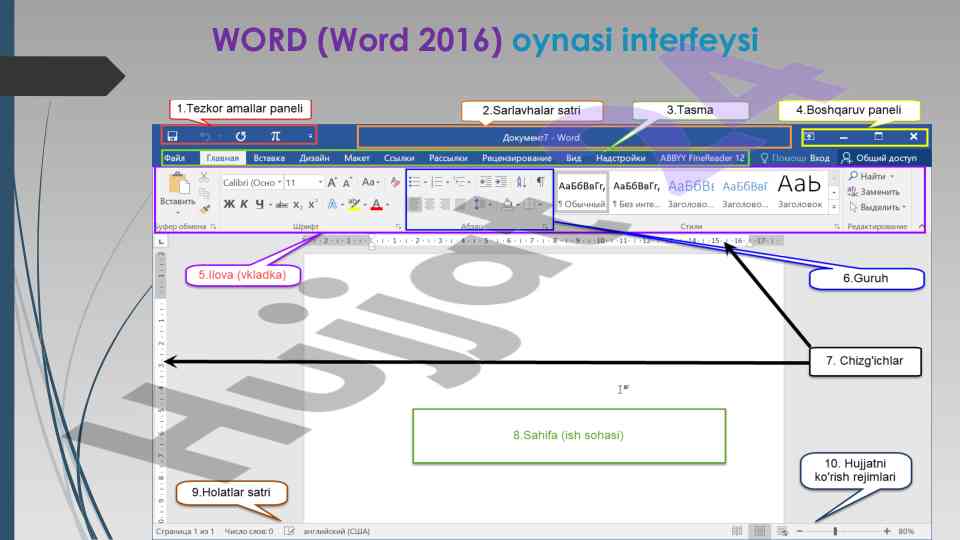Open the Стили styles pane launcher
The height and width of the screenshot is (540, 960).
click(836, 227)
